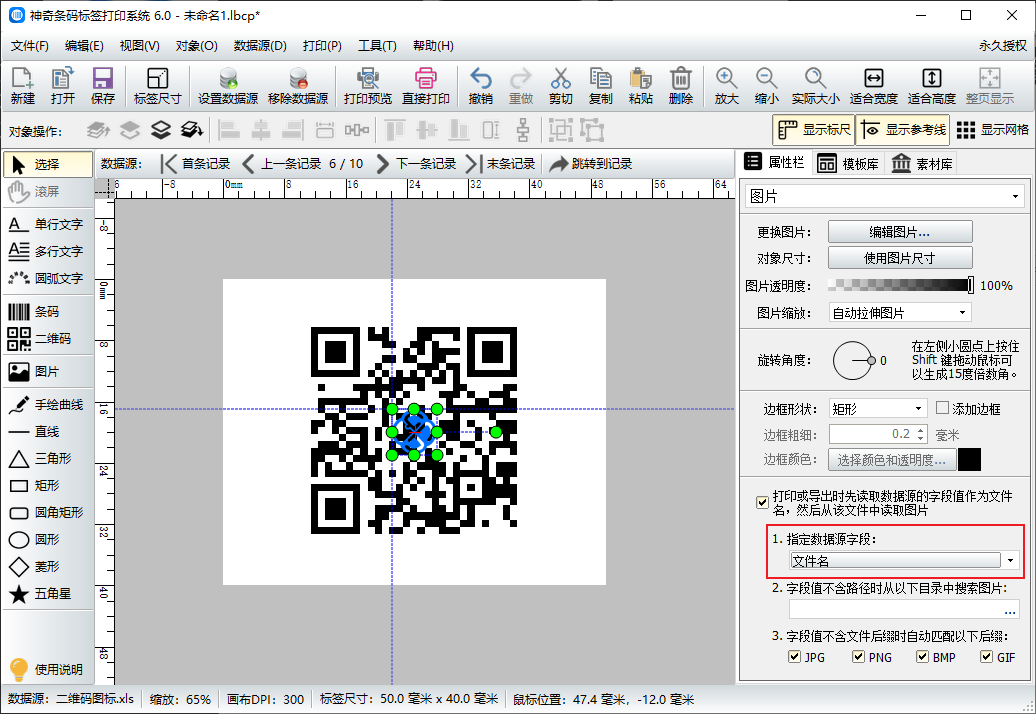Select the 二维码 QR code tool
The height and width of the screenshot is (714, 1036).
pyautogui.click(x=47, y=339)
